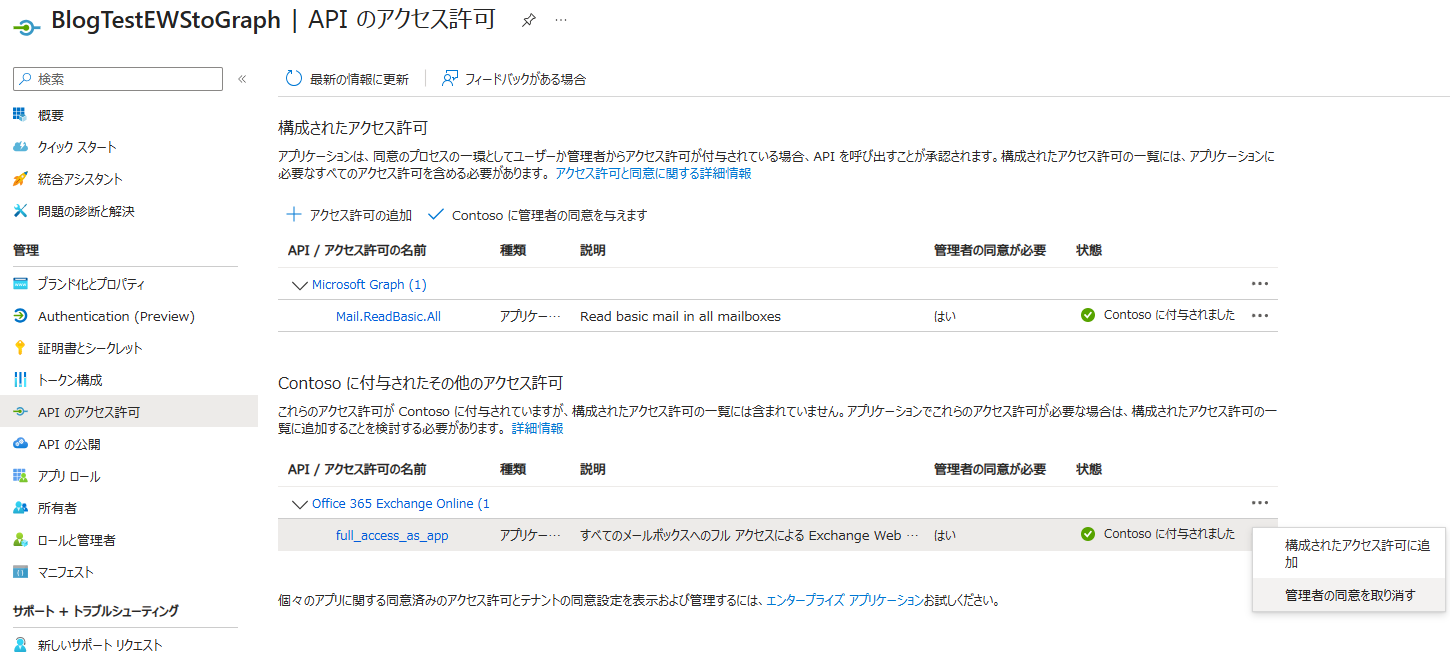1450x657 pixels.
Task: Collapse the Microsoft Graph (1) group chevron
Action: [x=299, y=285]
